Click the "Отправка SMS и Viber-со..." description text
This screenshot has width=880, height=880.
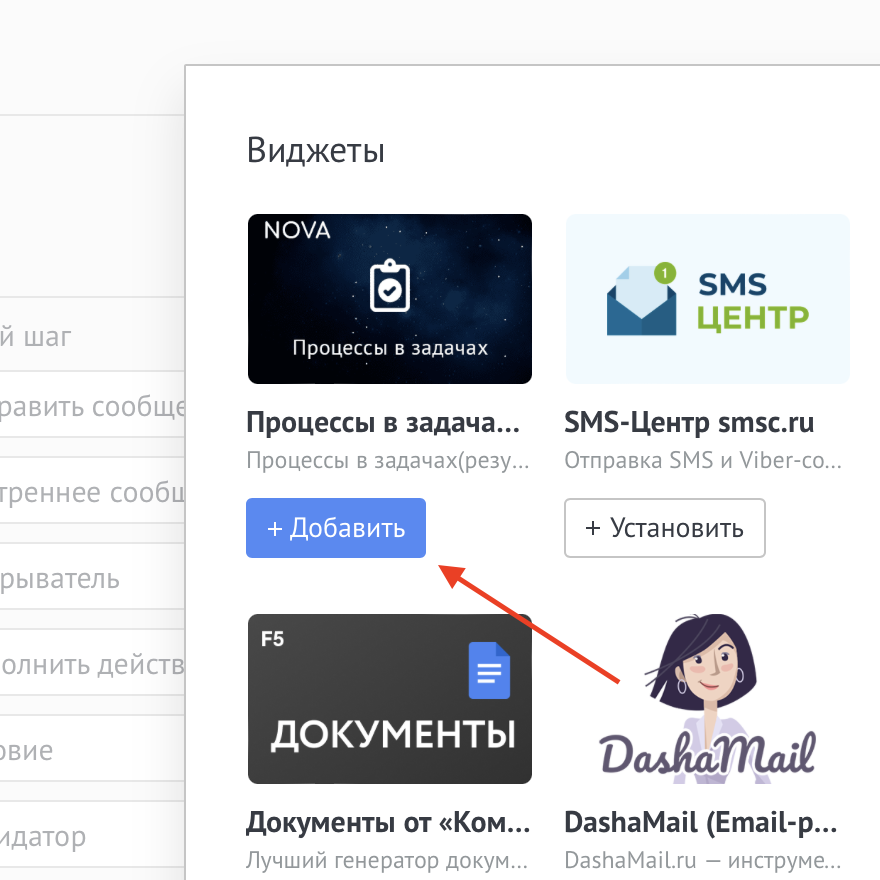coord(703,461)
